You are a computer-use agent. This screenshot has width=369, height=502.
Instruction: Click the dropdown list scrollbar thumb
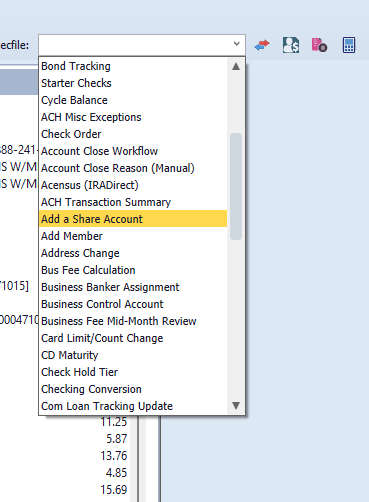point(236,186)
